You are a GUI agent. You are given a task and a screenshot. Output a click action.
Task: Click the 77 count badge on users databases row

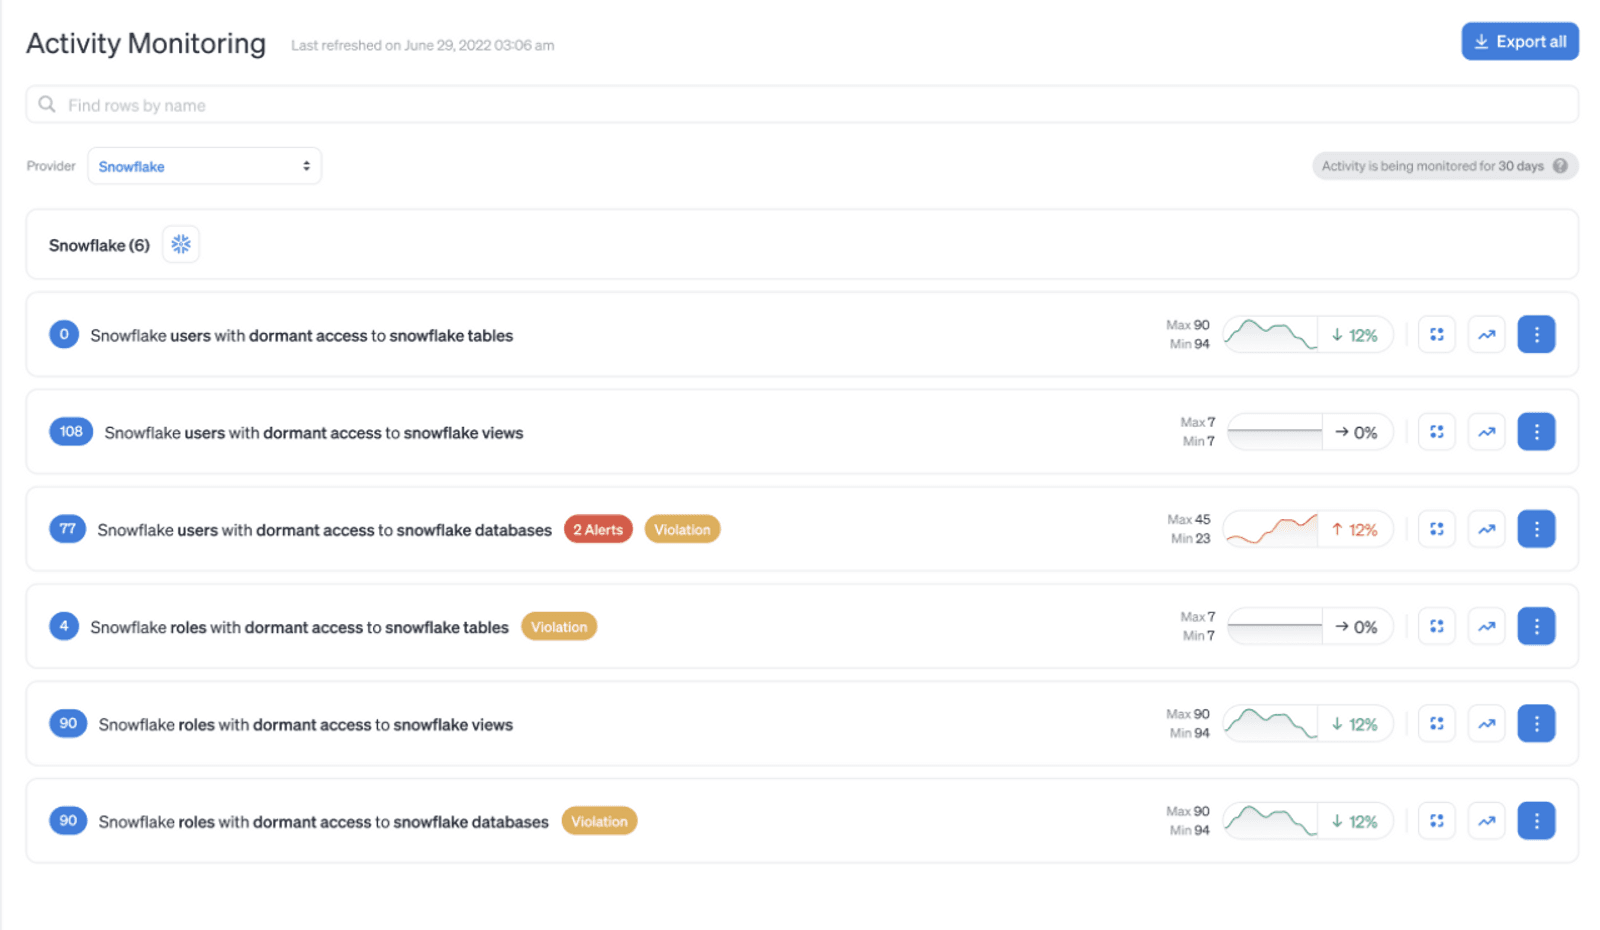pos(67,529)
